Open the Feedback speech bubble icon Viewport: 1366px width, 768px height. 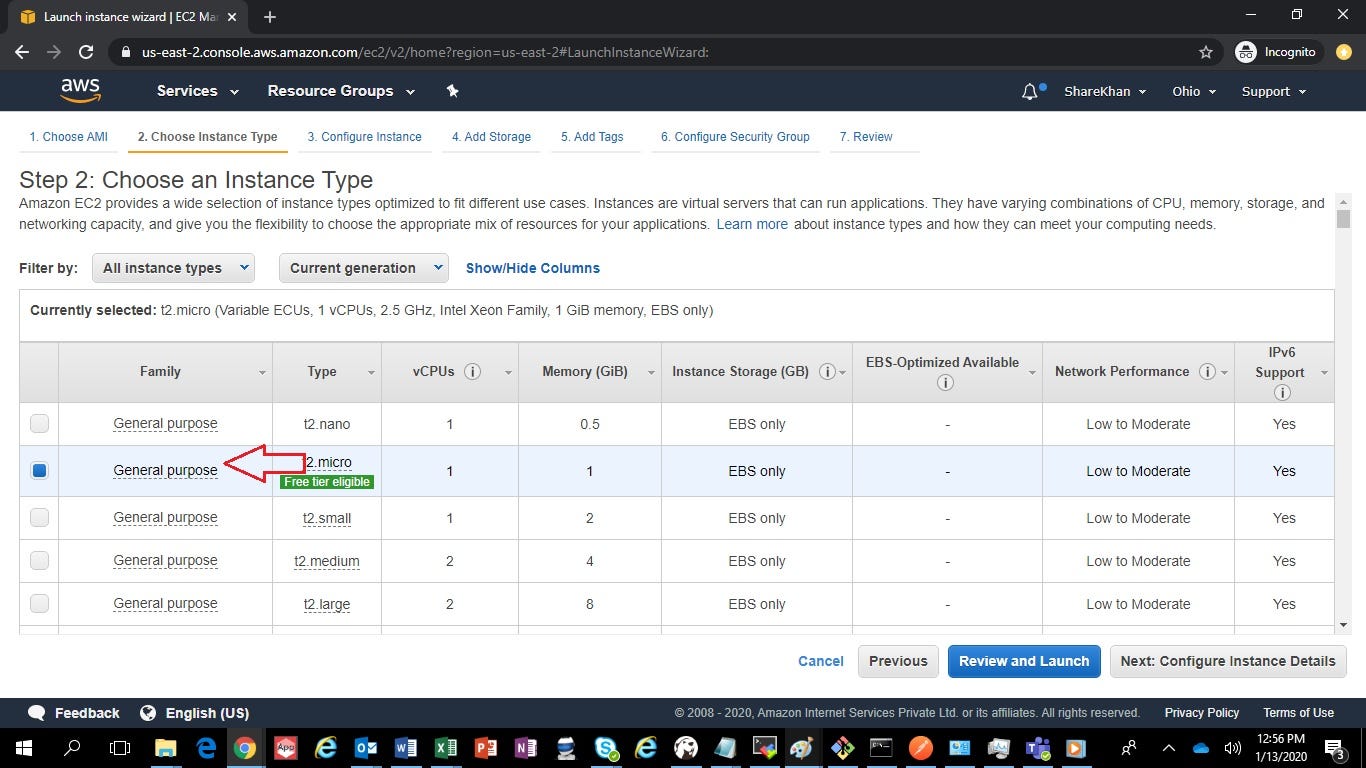[x=37, y=713]
